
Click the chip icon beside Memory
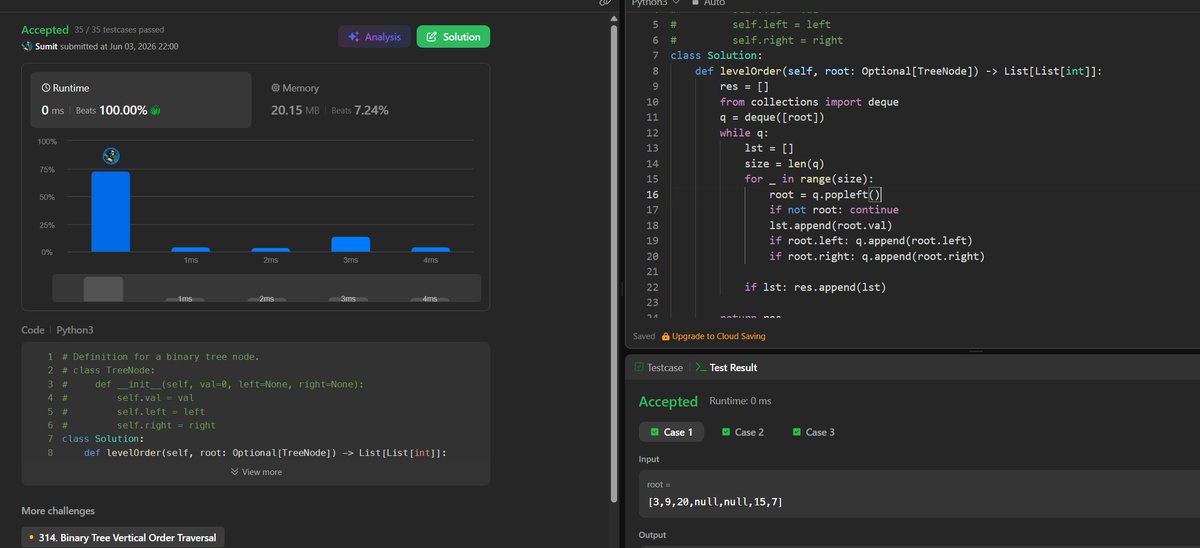[x=275, y=88]
